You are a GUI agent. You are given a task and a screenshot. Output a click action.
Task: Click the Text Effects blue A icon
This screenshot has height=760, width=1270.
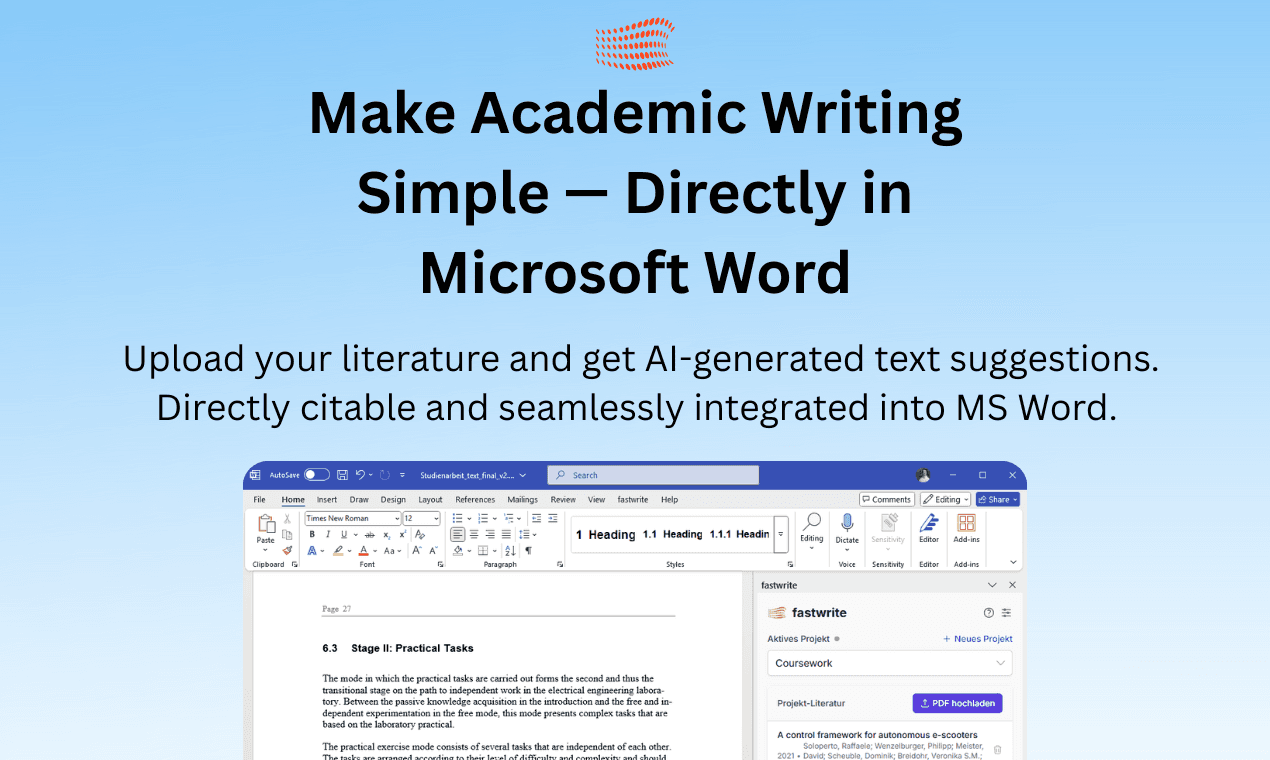[312, 551]
